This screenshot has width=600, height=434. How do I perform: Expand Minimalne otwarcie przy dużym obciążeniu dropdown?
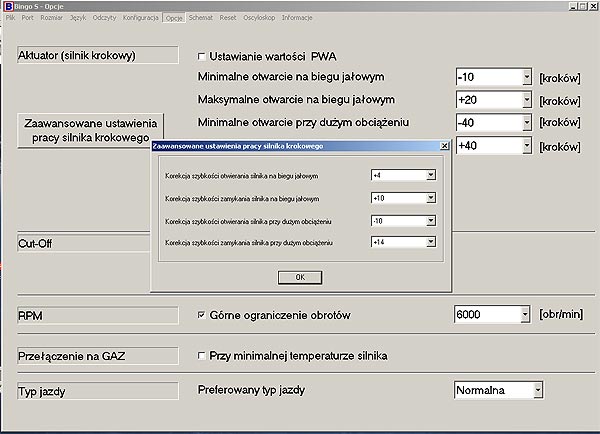(527, 123)
